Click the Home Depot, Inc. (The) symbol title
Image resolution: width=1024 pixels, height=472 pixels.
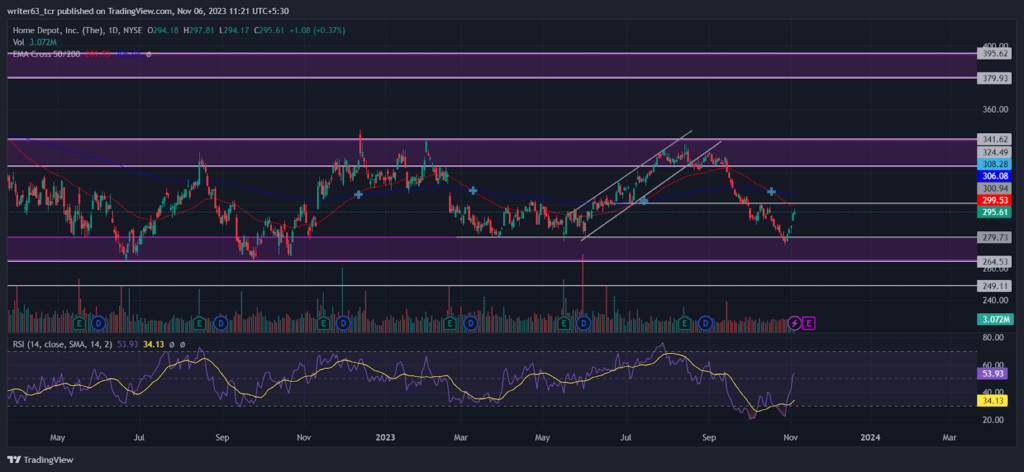[59, 31]
